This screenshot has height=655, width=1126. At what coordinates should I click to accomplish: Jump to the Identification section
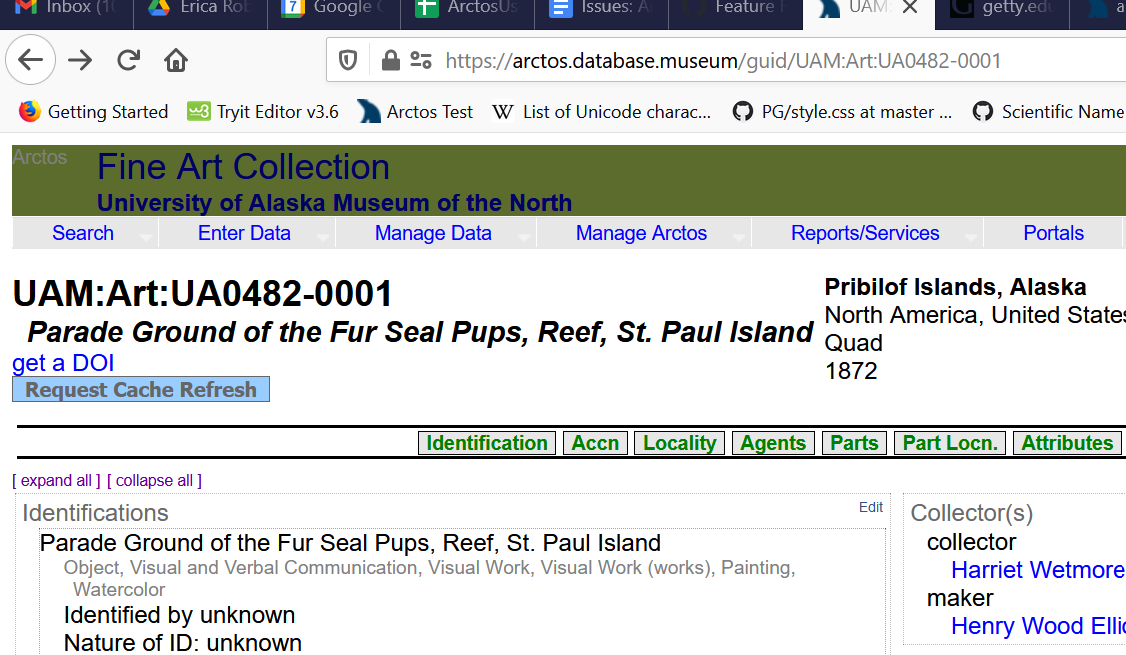pos(487,443)
